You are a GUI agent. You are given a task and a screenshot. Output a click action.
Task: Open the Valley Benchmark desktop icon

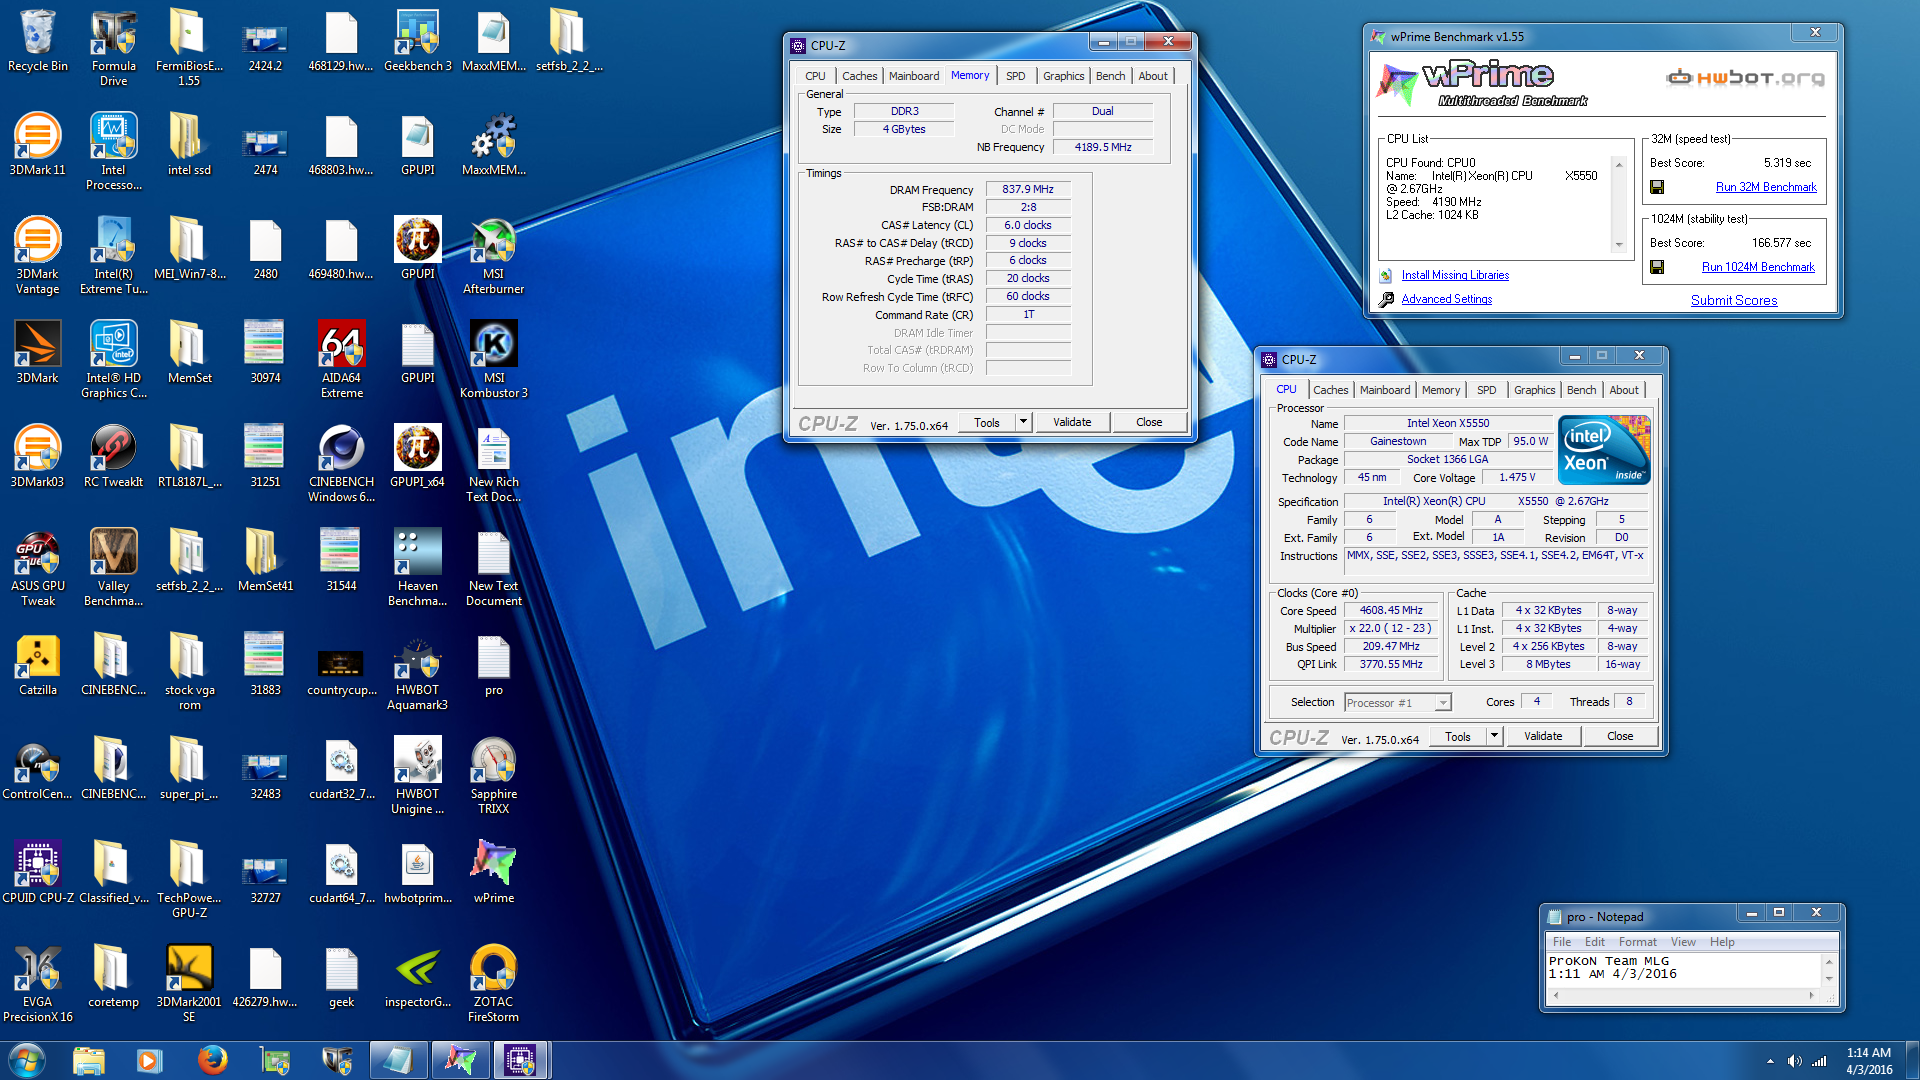click(114, 568)
